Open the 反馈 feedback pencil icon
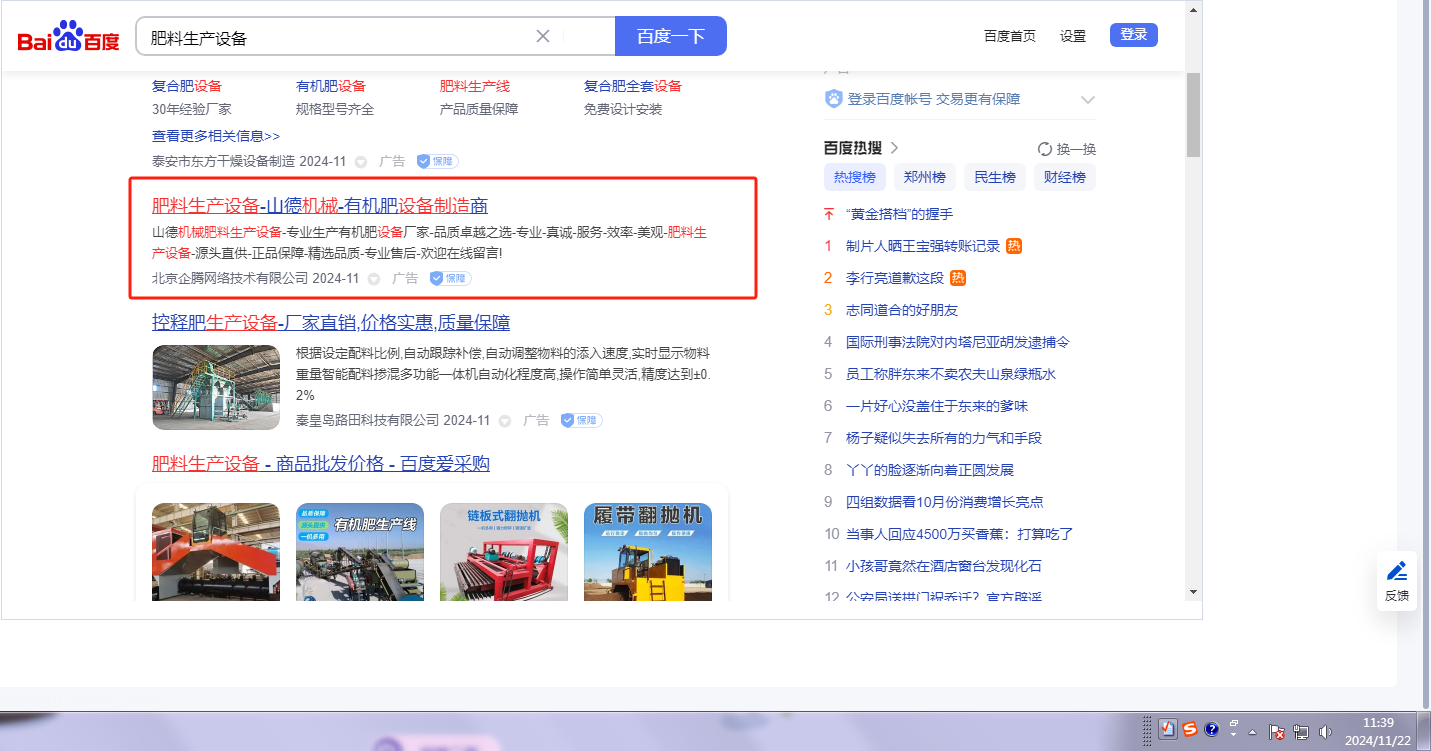Screen dimensions: 1431x751 coord(1396,572)
